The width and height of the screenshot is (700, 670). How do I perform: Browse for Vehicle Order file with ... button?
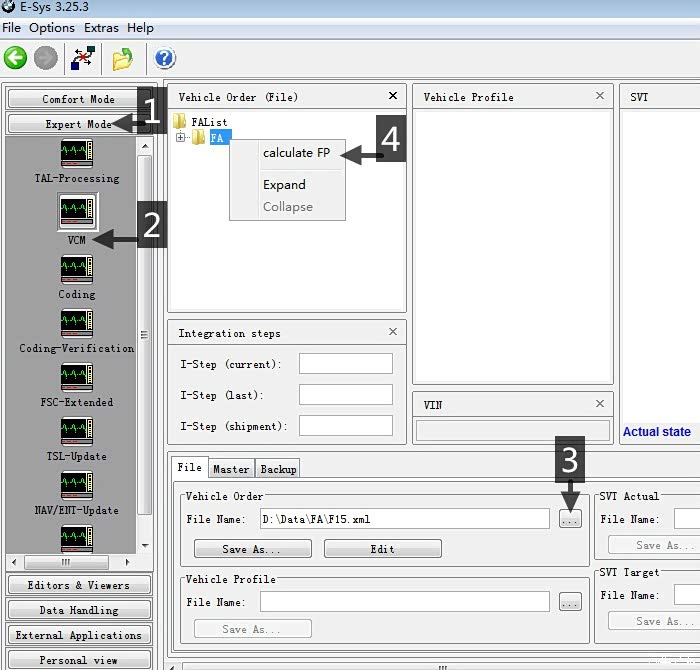point(570,519)
